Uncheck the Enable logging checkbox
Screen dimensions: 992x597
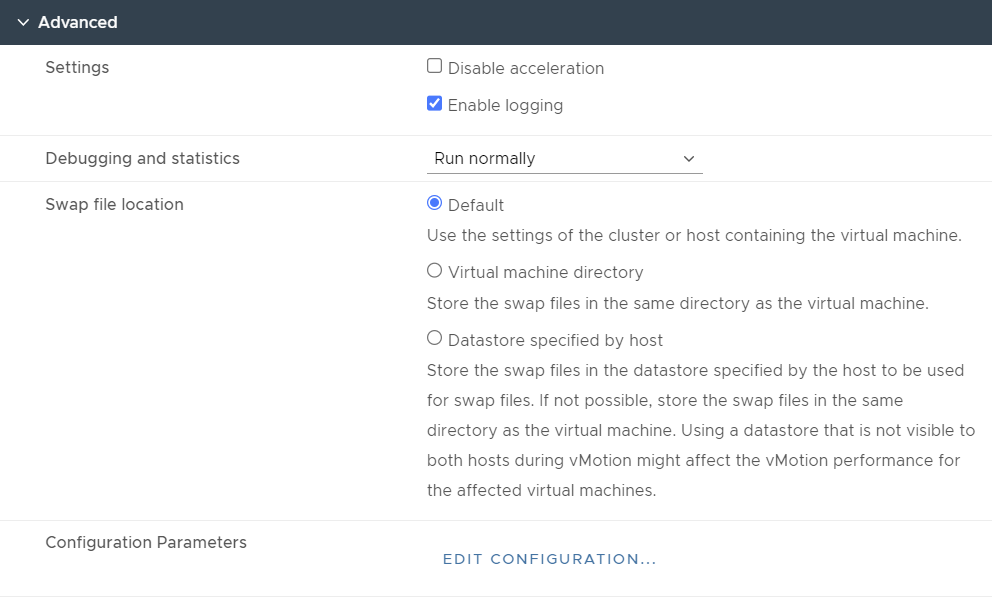[x=434, y=103]
